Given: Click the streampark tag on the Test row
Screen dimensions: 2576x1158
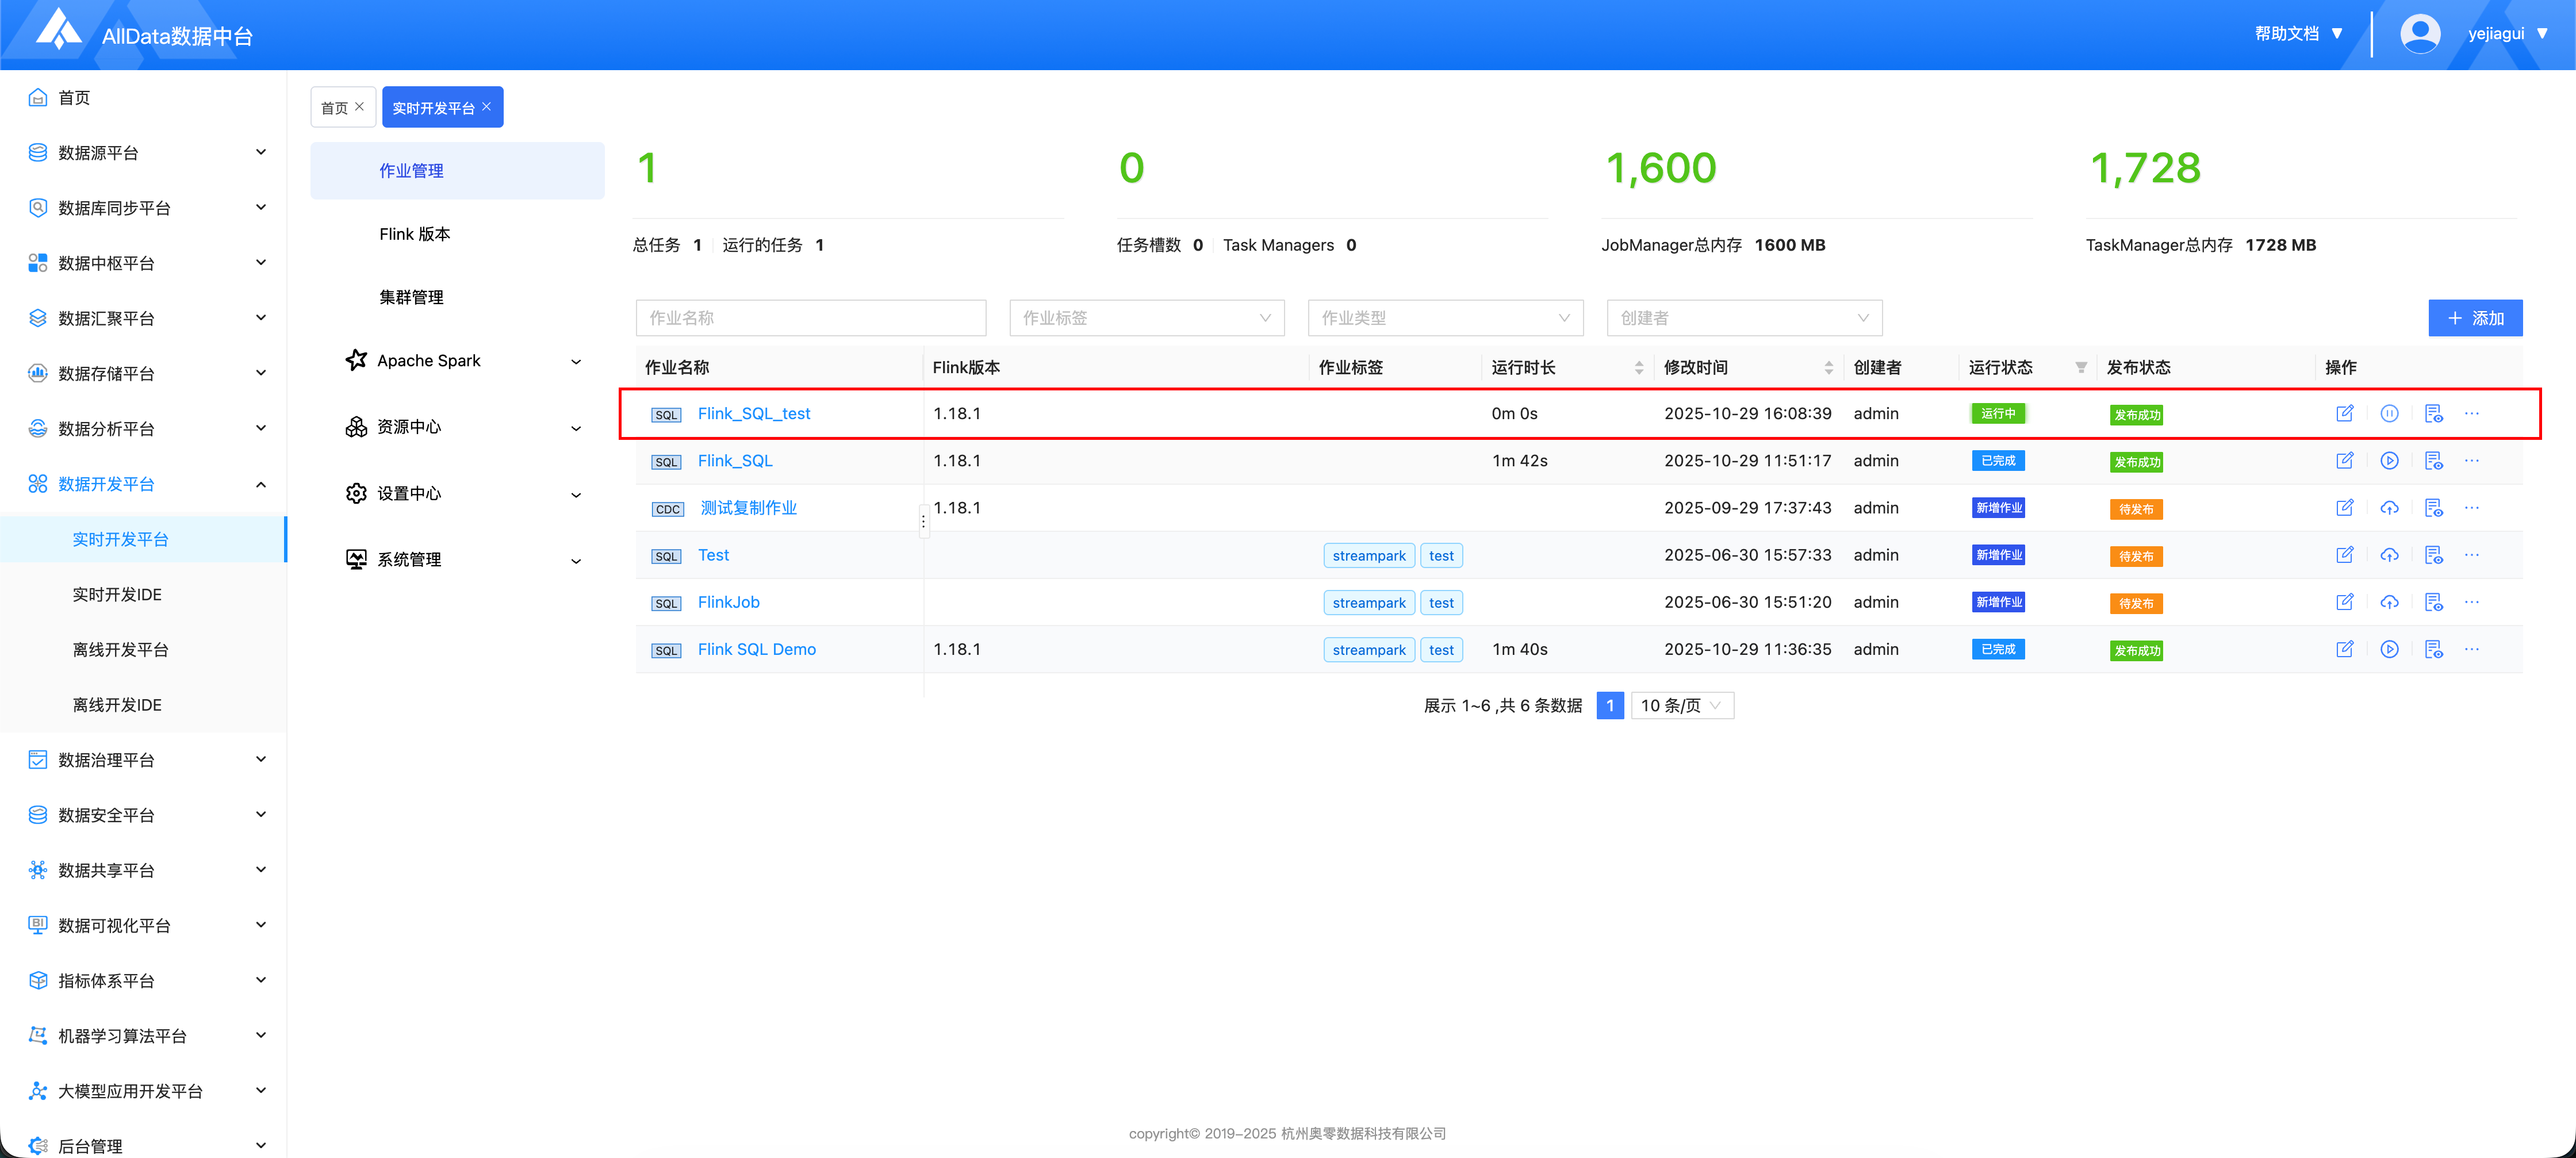Looking at the screenshot, I should tap(1368, 556).
